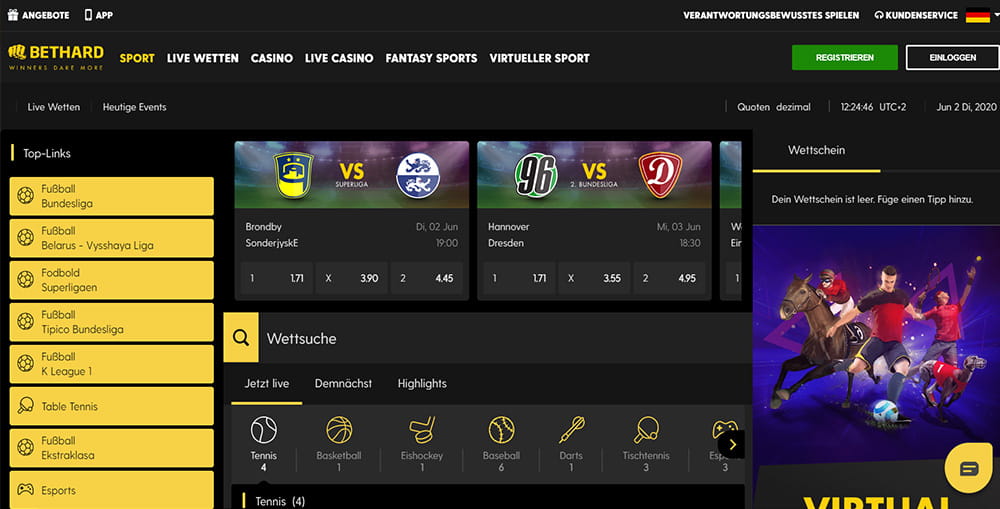Bet on Dresden win at 4.95

[669, 278]
